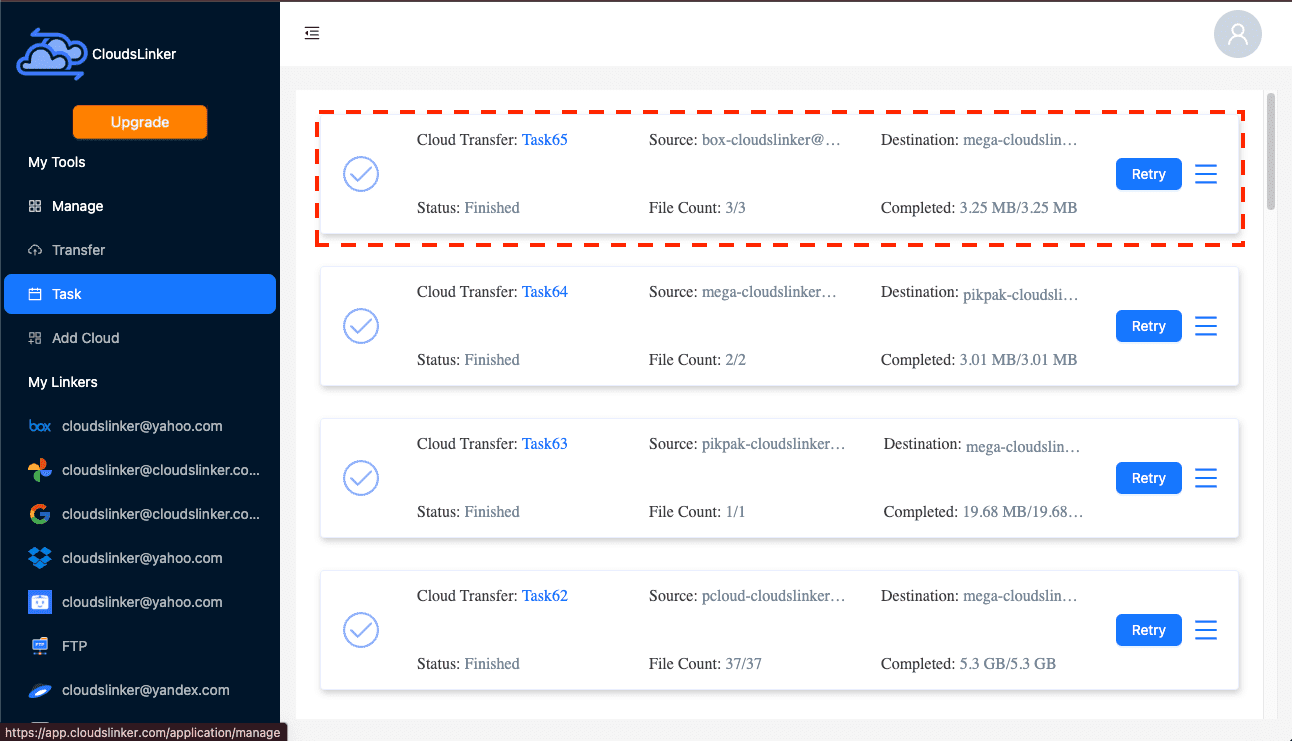Click the Manage grid icon
Image resolution: width=1292 pixels, height=741 pixels.
pos(35,206)
